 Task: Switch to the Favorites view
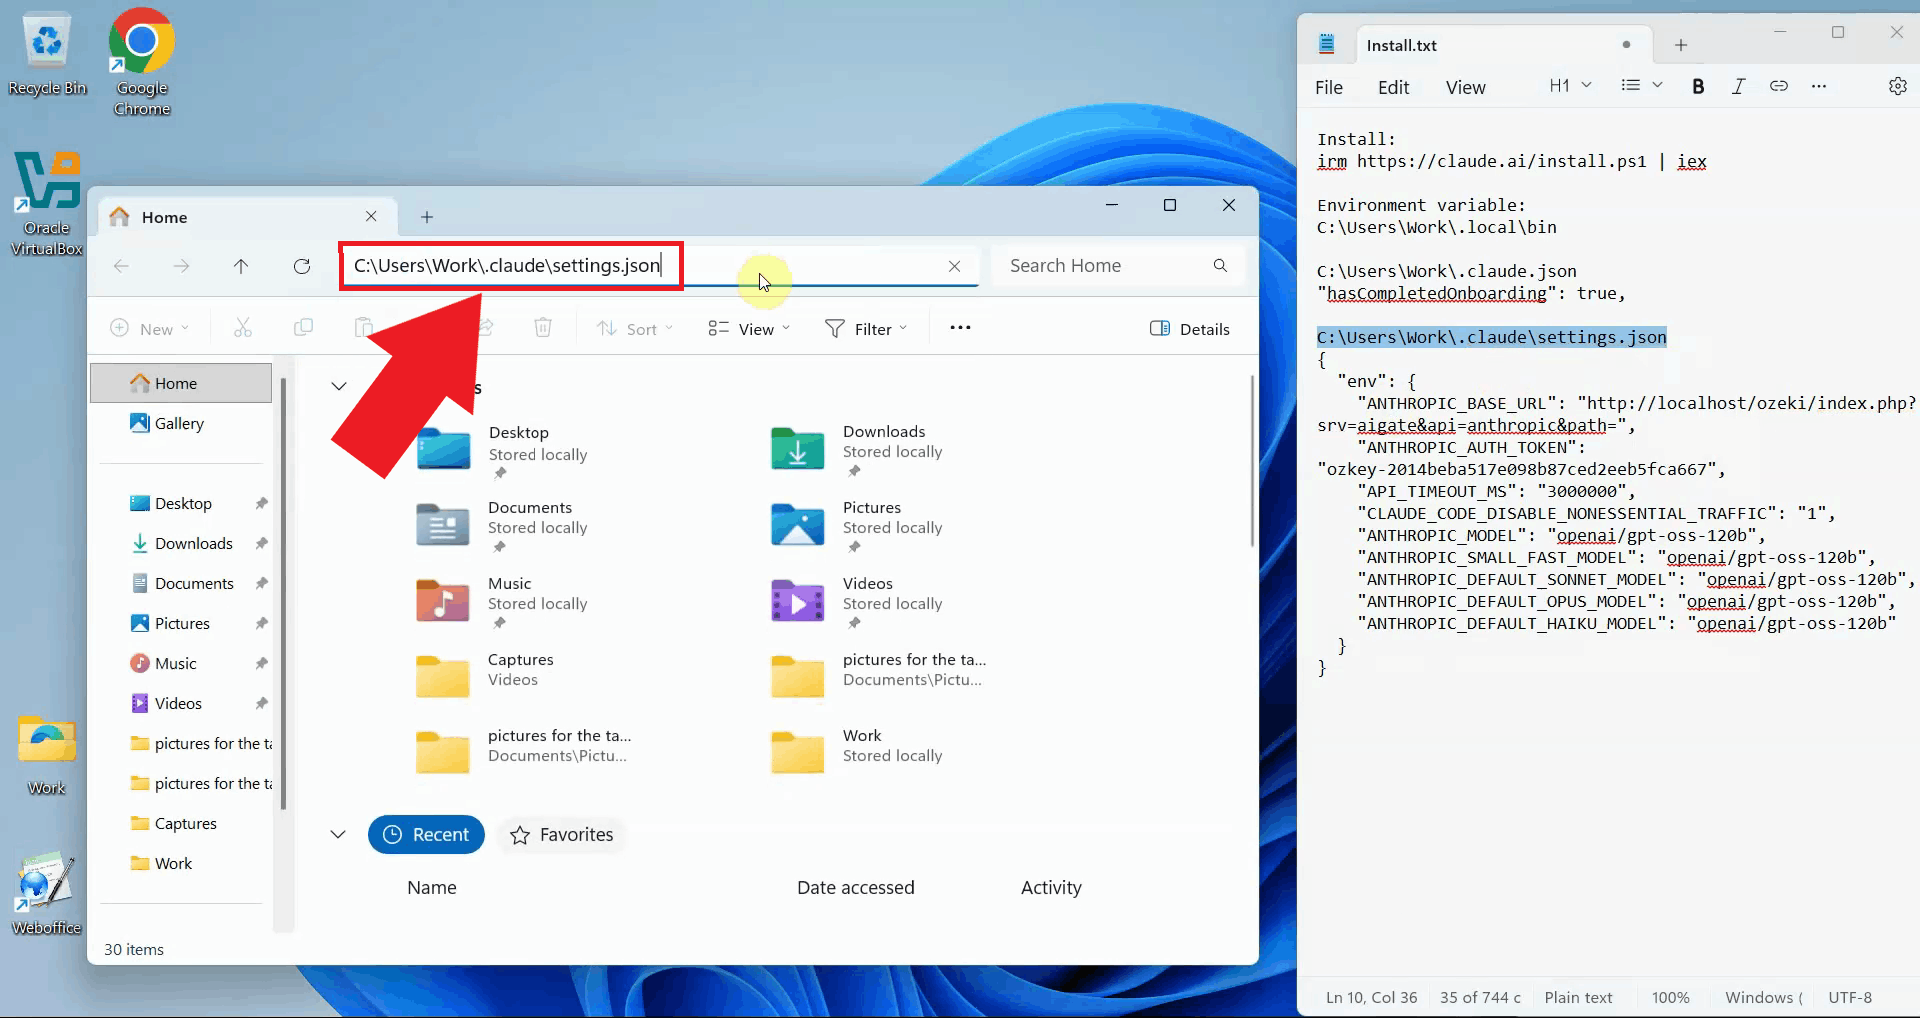[562, 835]
